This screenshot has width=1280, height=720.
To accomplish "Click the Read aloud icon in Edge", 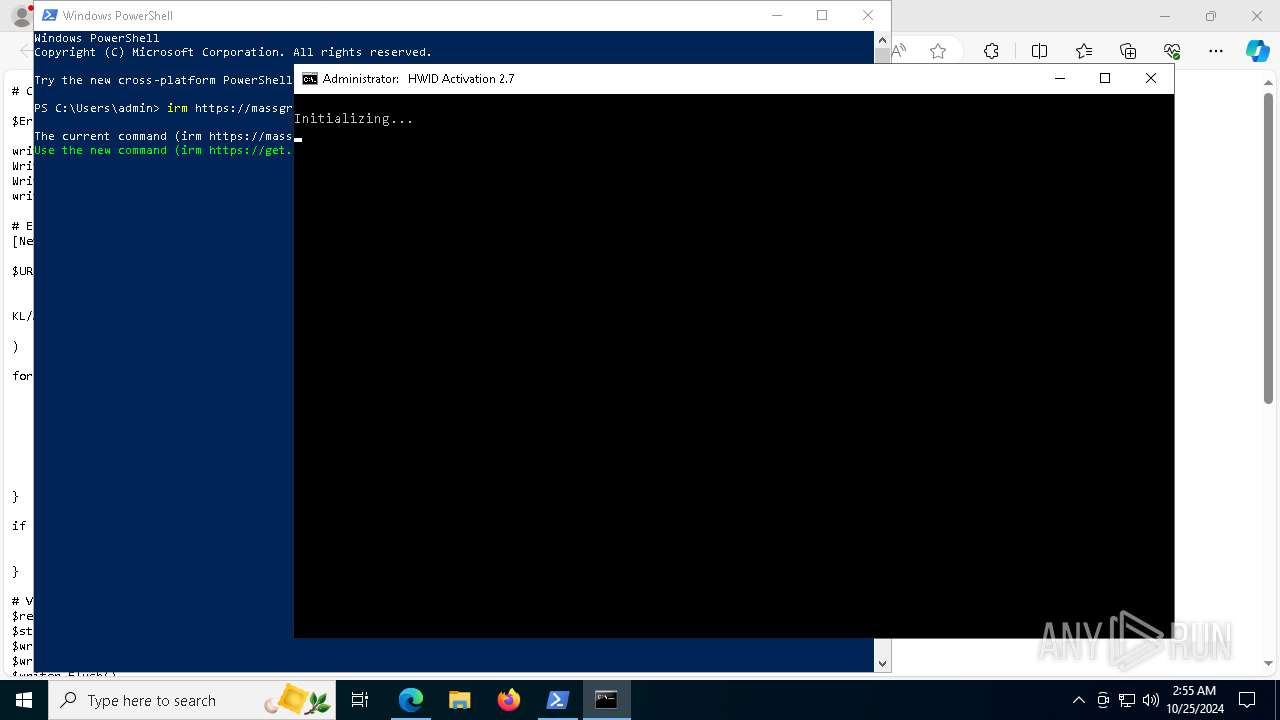I will pyautogui.click(x=899, y=51).
